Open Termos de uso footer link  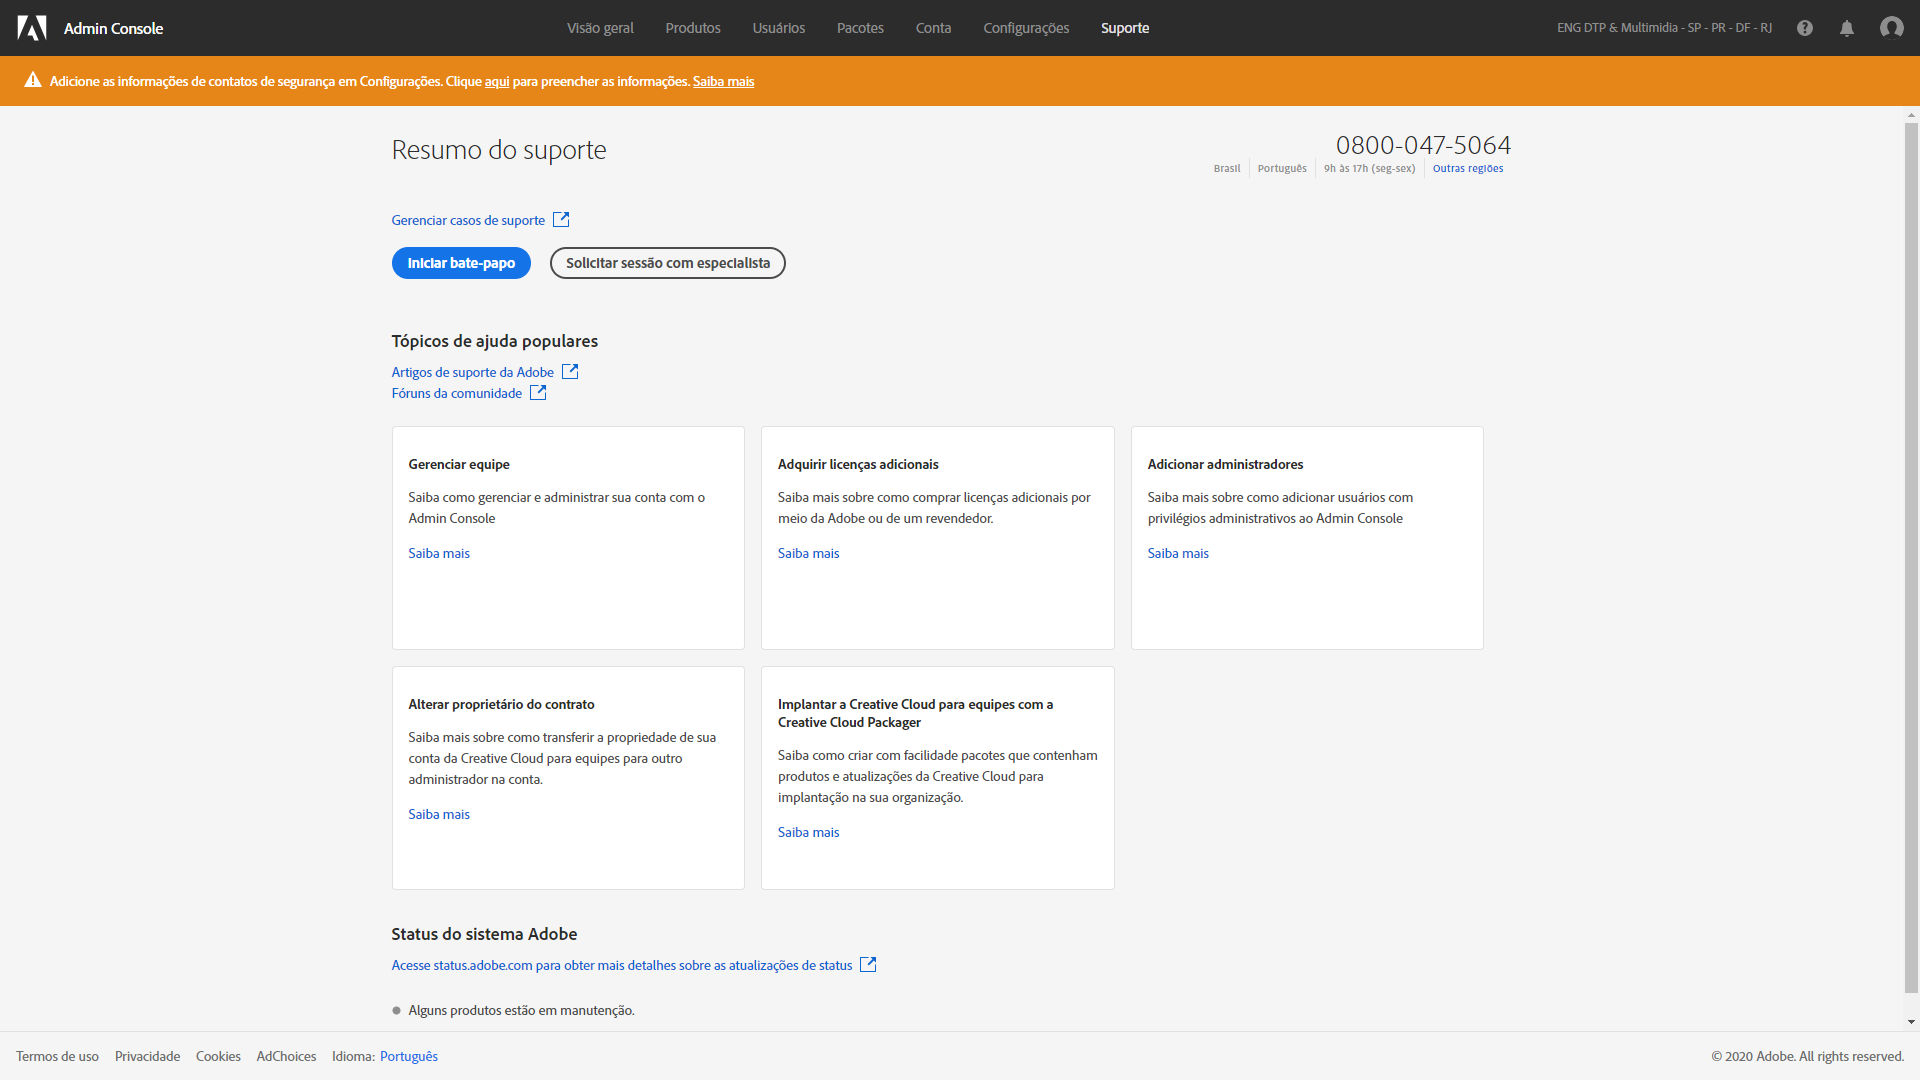coord(57,1056)
